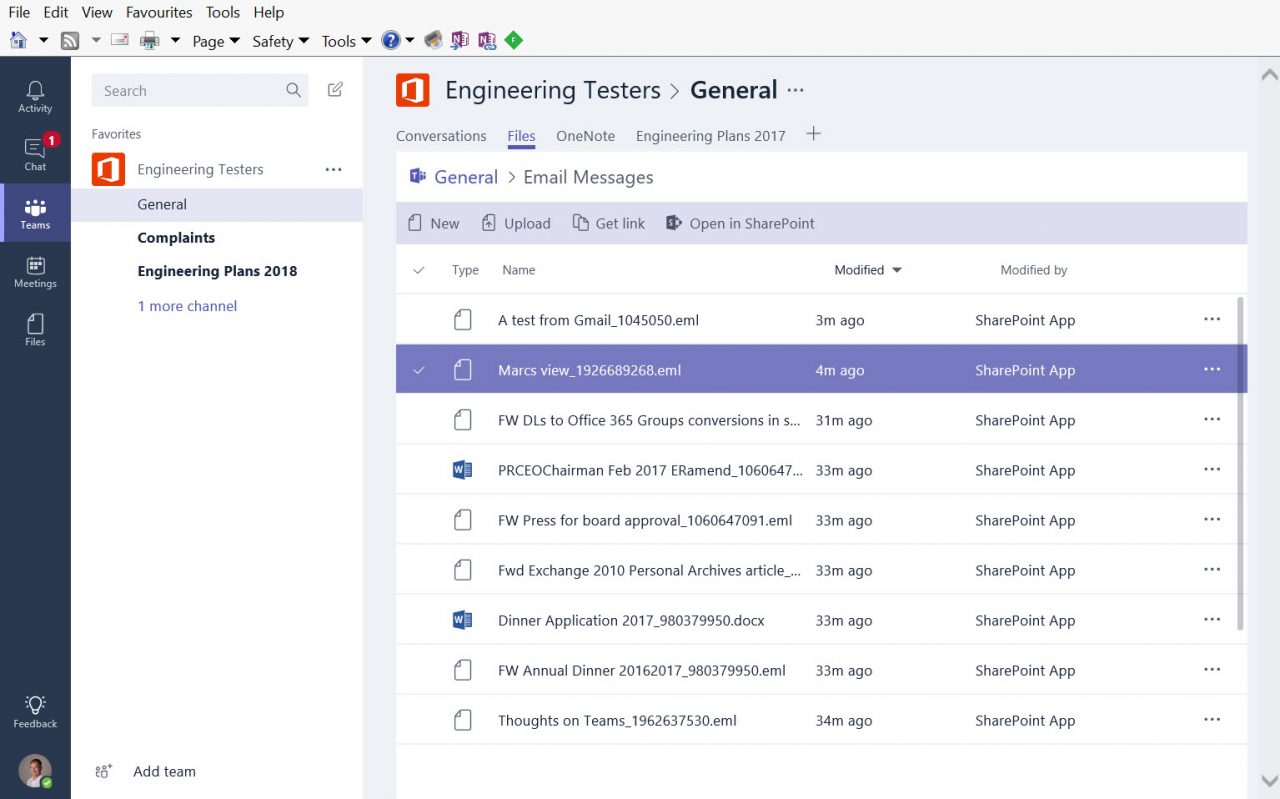Go to General folder breadcrumb
1280x799 pixels.
pos(466,177)
